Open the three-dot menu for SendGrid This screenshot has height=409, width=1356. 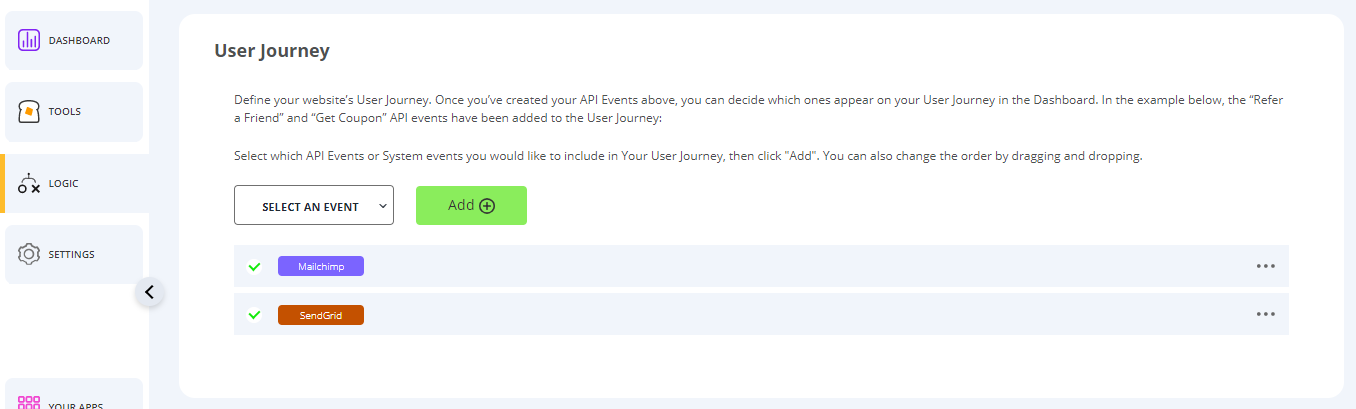tap(1266, 314)
